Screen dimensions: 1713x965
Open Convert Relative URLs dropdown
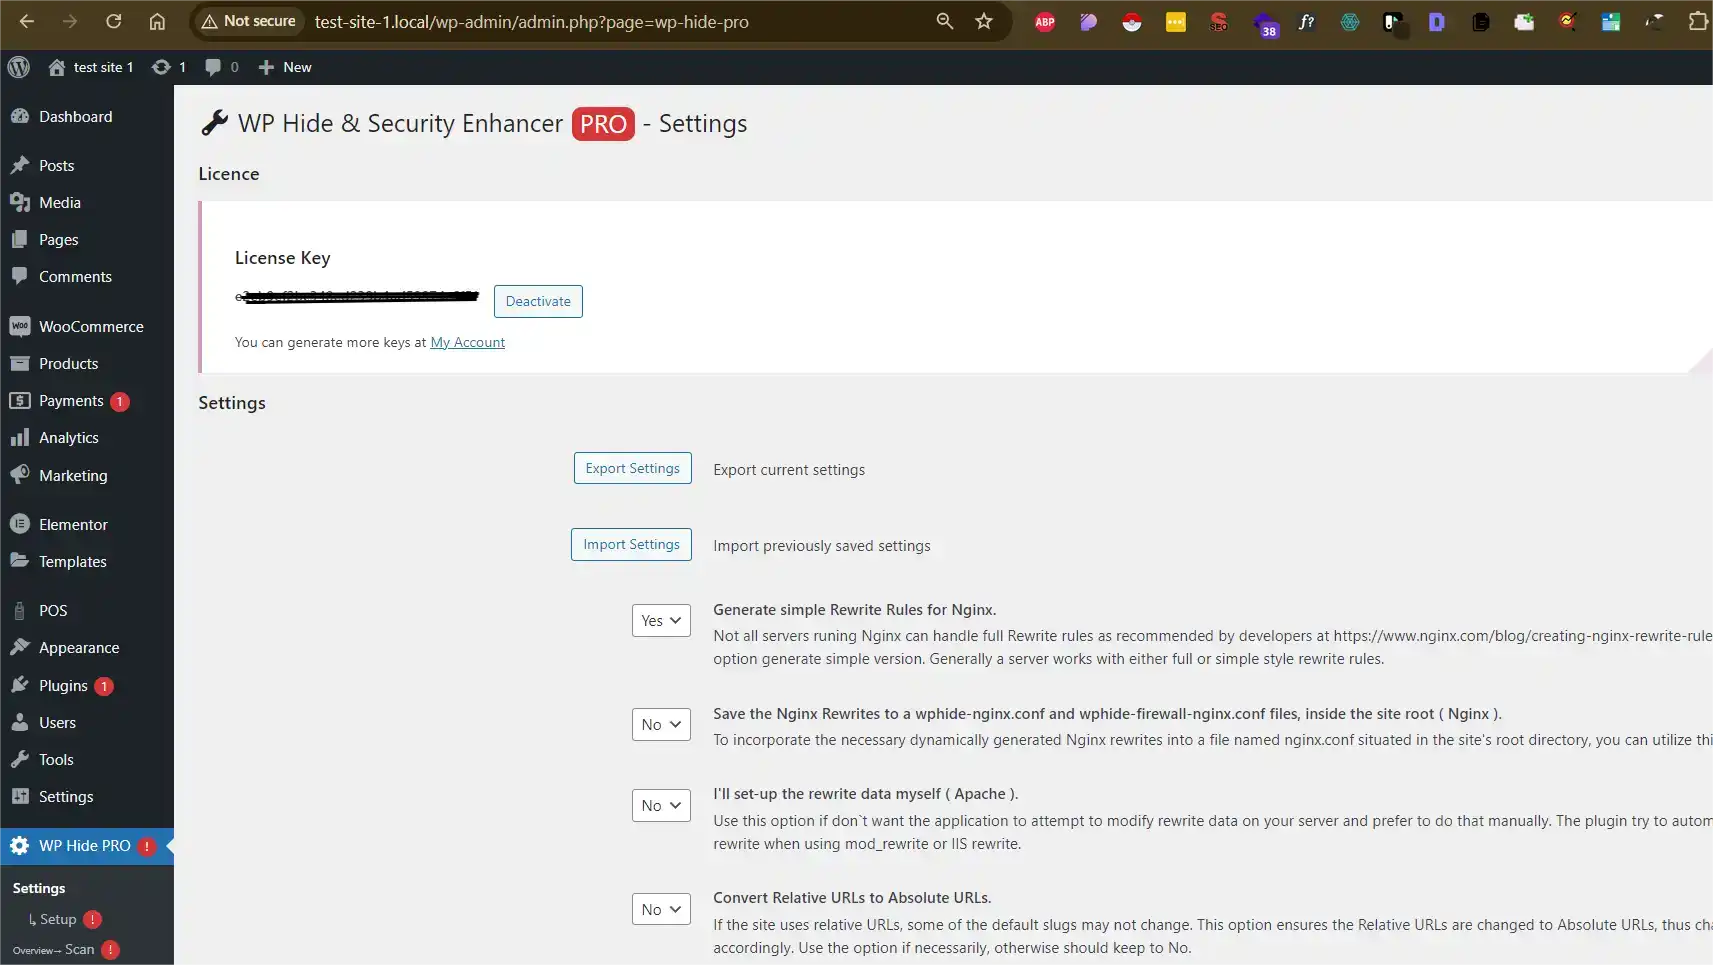click(661, 909)
